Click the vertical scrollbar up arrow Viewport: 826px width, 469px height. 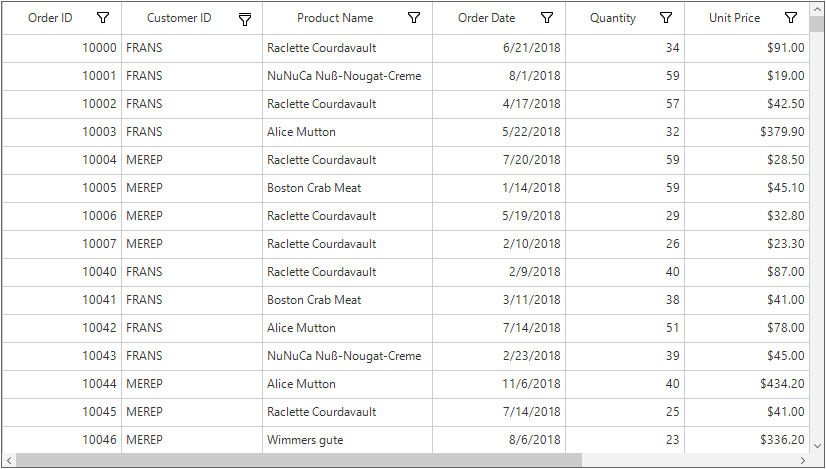point(817,9)
